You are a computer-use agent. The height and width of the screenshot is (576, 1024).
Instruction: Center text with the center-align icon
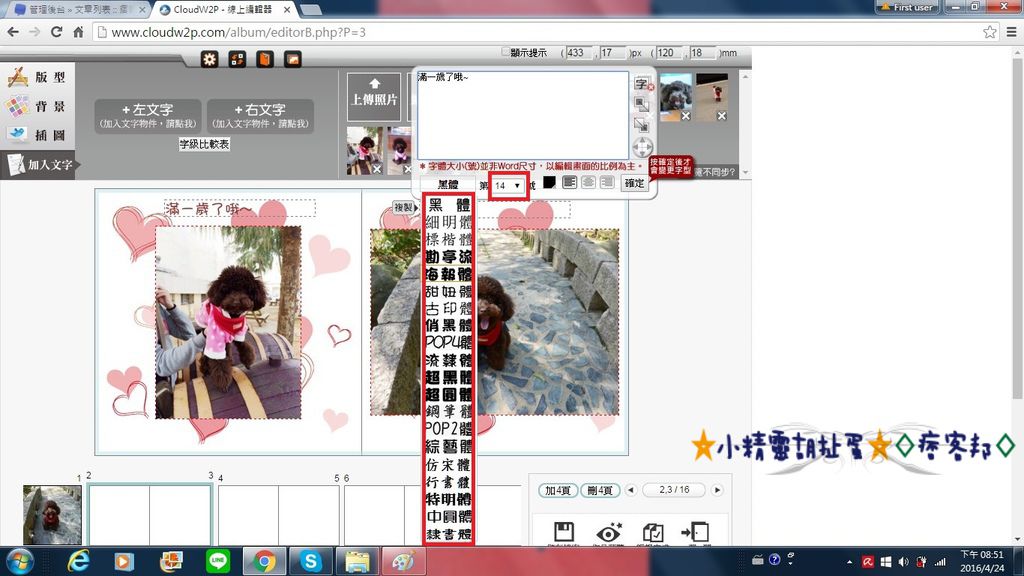pyautogui.click(x=588, y=182)
